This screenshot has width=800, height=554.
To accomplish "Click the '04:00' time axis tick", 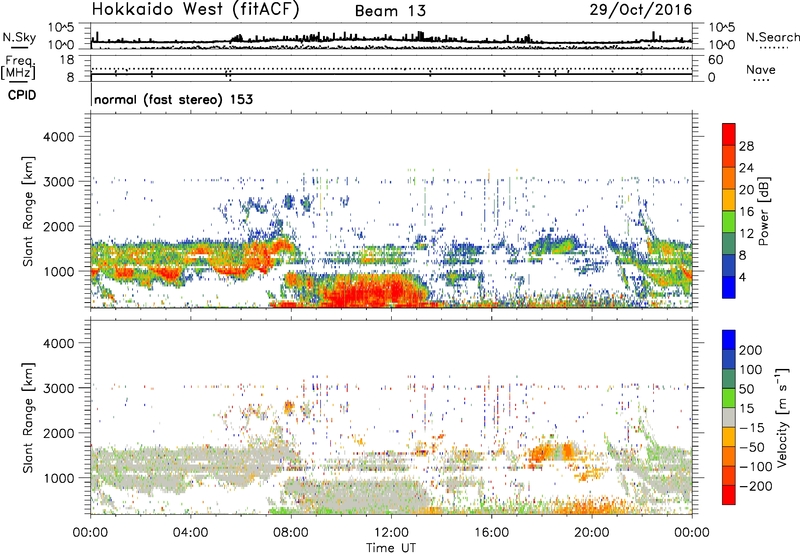I will [x=190, y=533].
